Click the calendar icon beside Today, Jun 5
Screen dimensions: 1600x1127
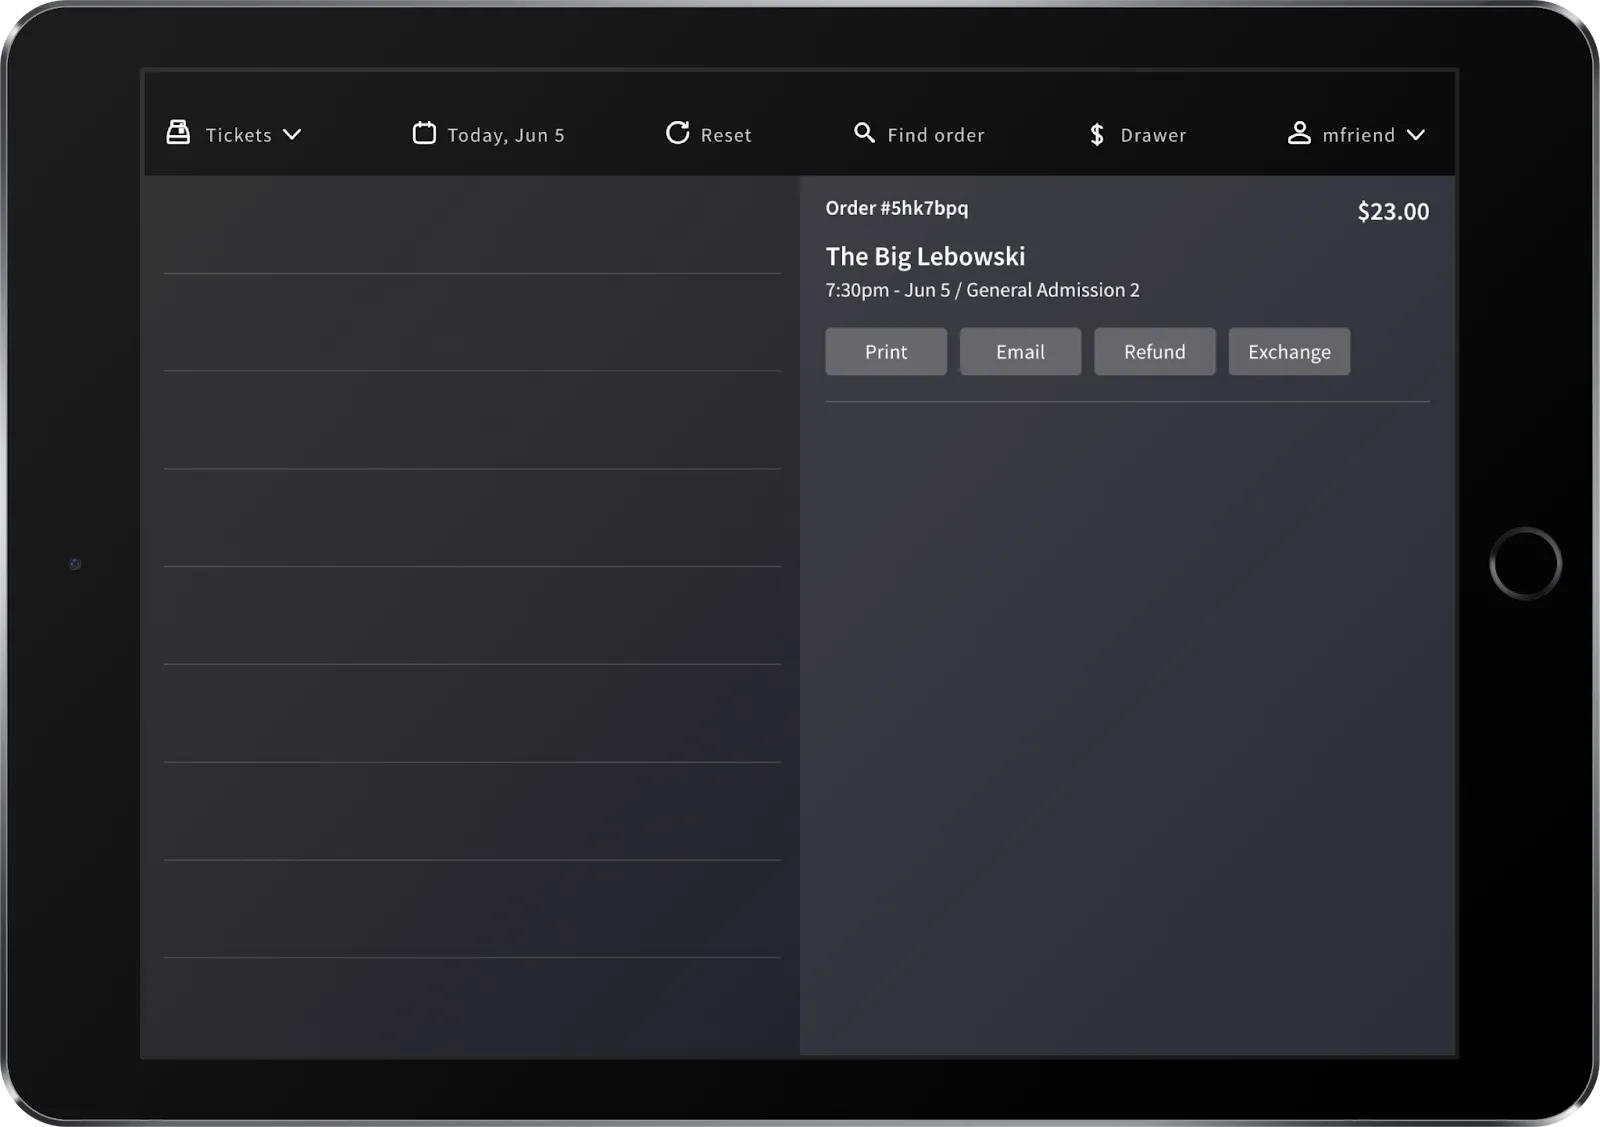click(424, 133)
